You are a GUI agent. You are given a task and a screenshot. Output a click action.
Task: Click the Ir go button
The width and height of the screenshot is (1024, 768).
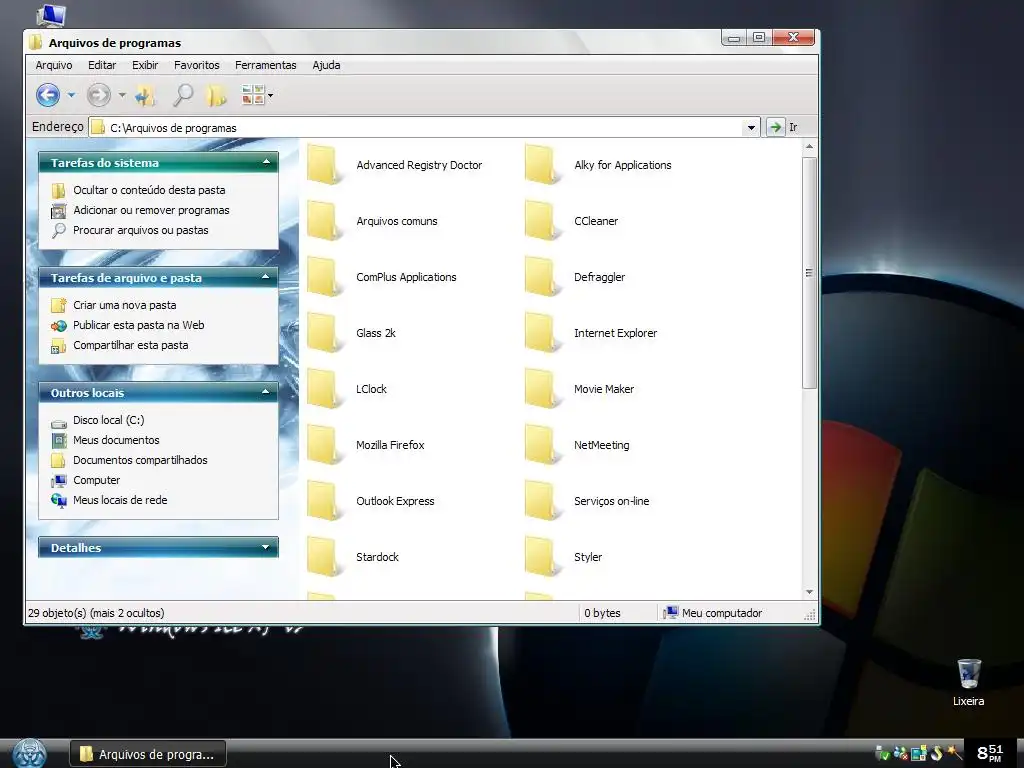coord(782,127)
